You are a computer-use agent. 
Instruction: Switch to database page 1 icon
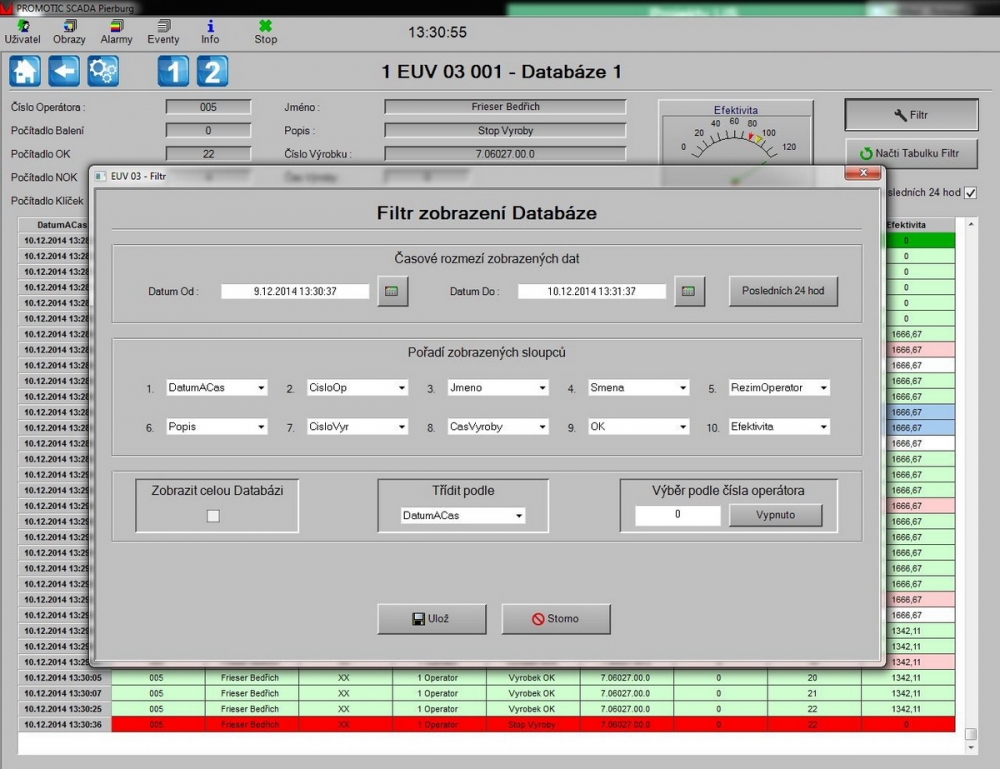[173, 71]
